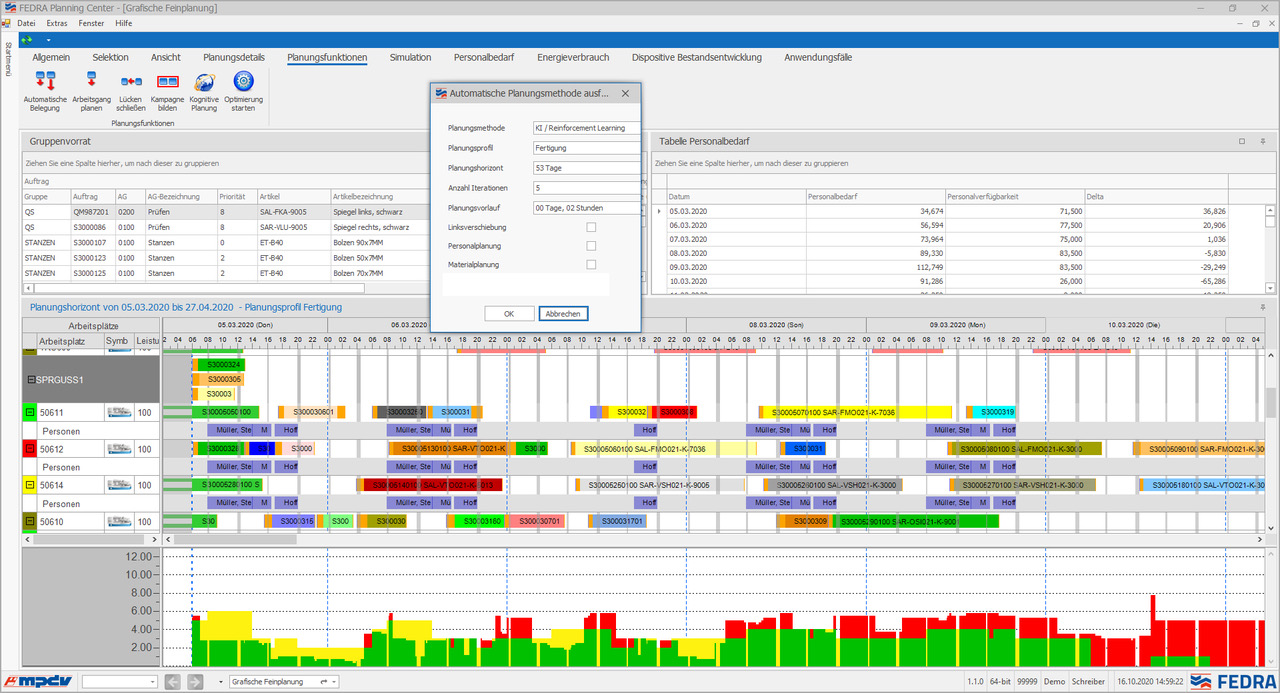Collapse workplace 50614 row
The image size is (1280, 693).
coord(30,485)
